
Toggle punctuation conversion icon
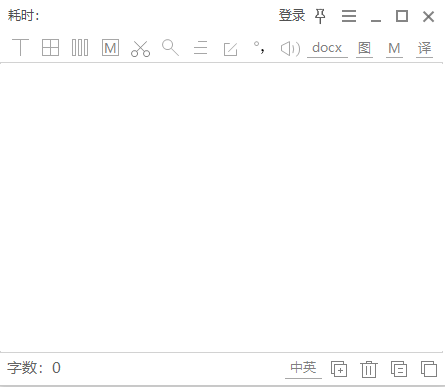coord(260,47)
